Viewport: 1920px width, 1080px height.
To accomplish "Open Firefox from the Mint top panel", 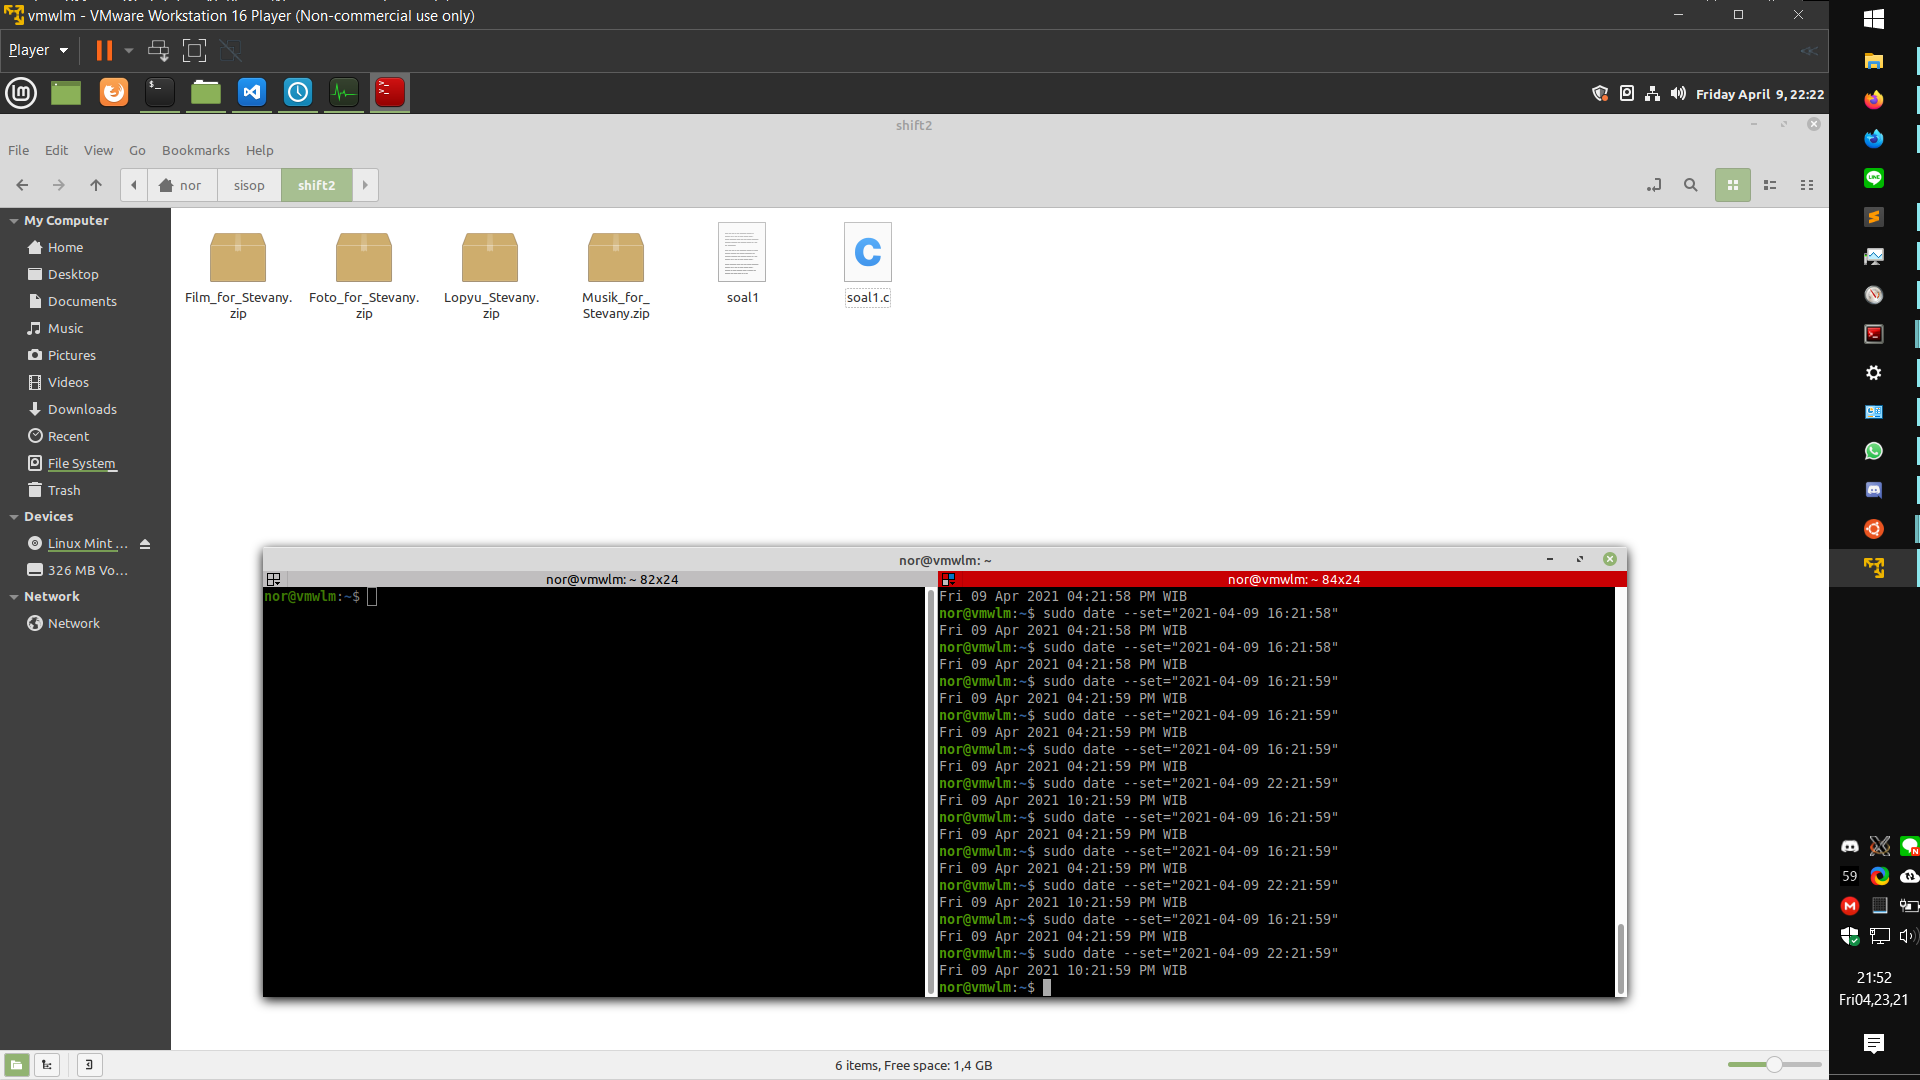I will [x=113, y=92].
